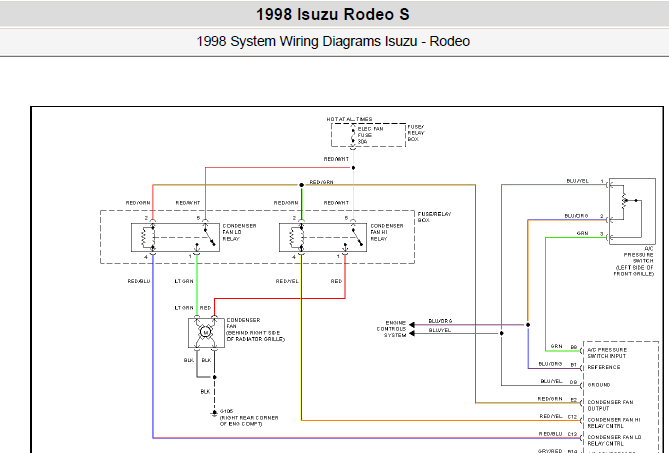Click the ELEC FAN fuse symbol
This screenshot has width=669, height=453.
coord(353,135)
